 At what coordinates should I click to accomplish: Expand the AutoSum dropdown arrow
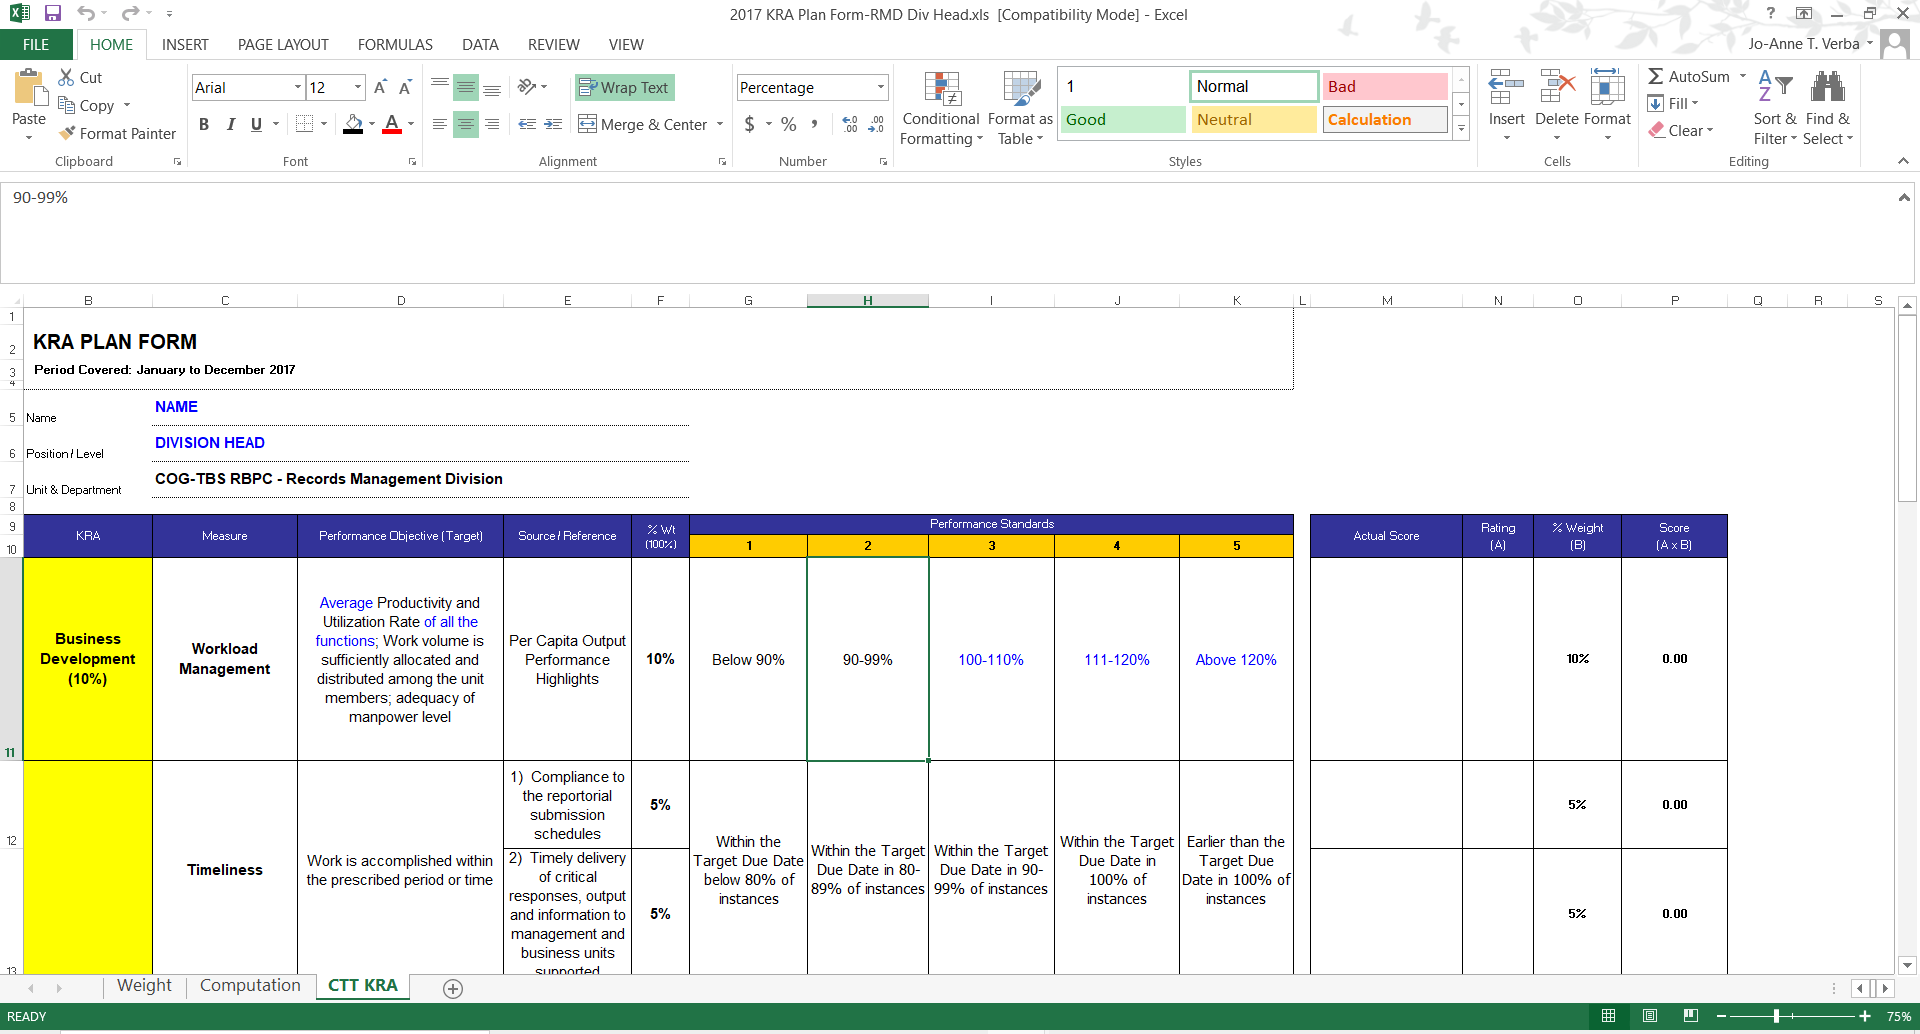1743,76
